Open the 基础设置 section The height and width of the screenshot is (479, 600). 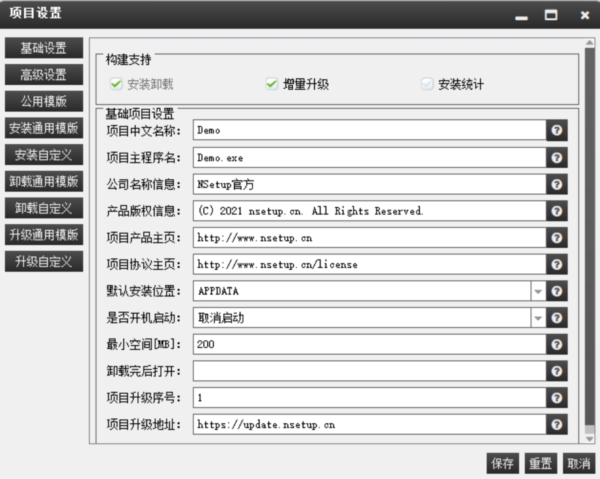[44, 48]
